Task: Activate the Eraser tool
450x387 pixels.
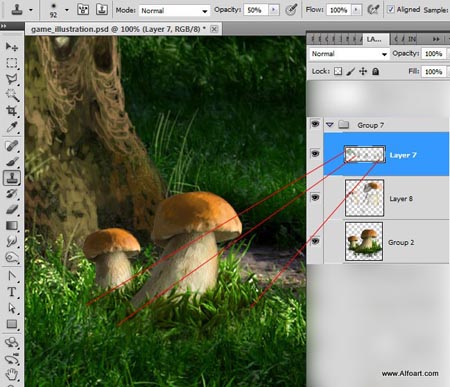Action: click(12, 210)
